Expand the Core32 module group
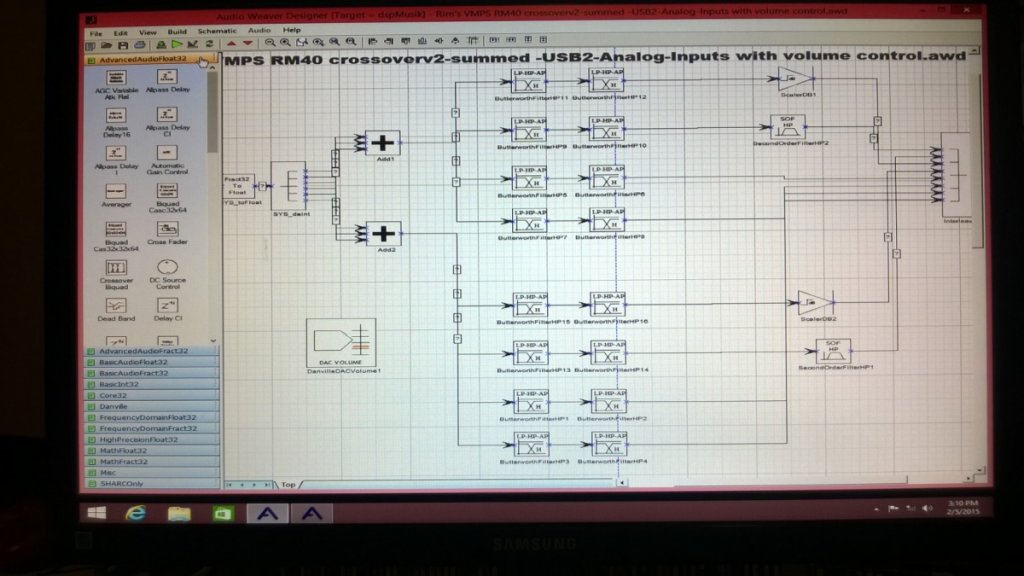This screenshot has width=1024, height=576. coord(152,395)
